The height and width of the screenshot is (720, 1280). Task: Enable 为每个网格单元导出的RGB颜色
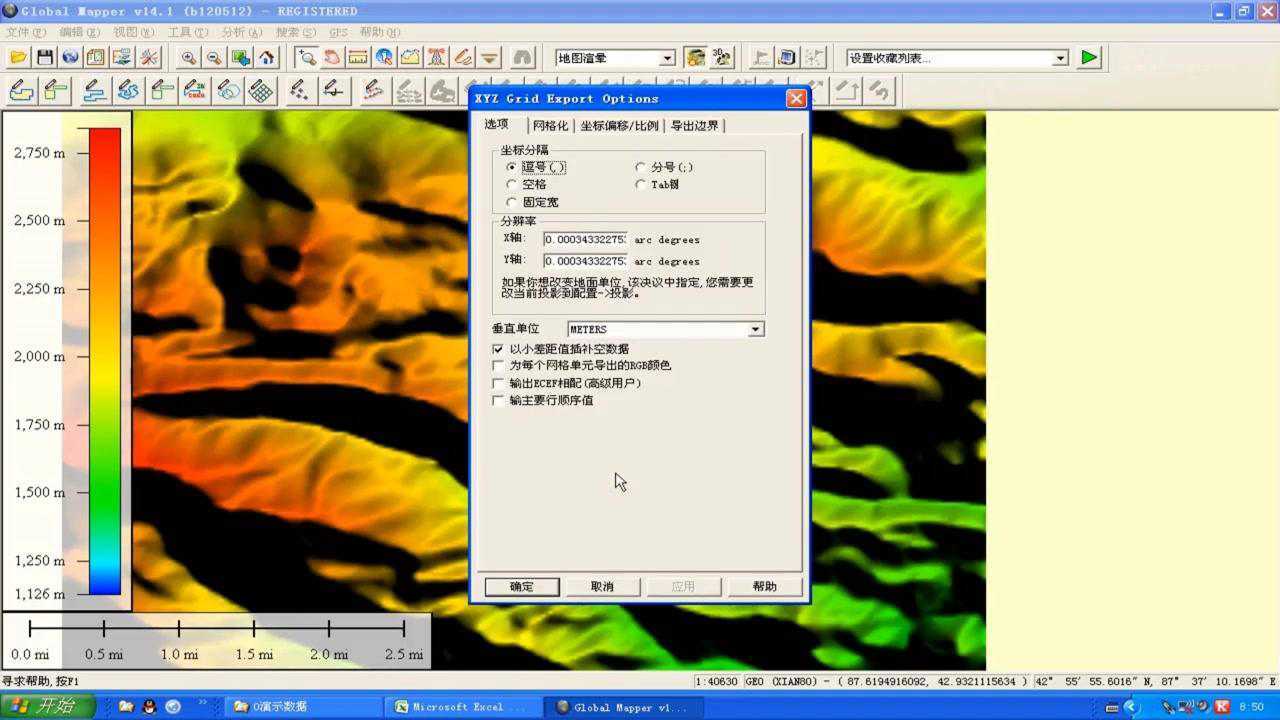(x=498, y=366)
